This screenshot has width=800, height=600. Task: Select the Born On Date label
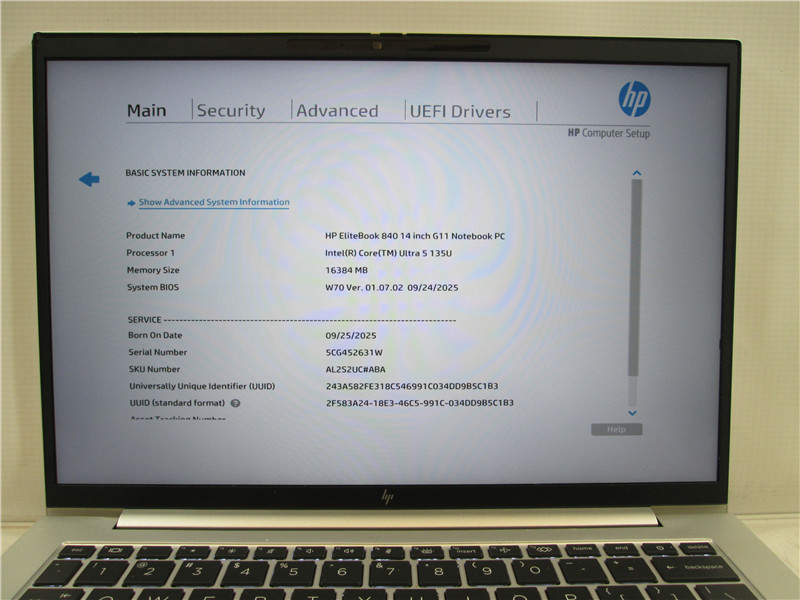(x=155, y=335)
